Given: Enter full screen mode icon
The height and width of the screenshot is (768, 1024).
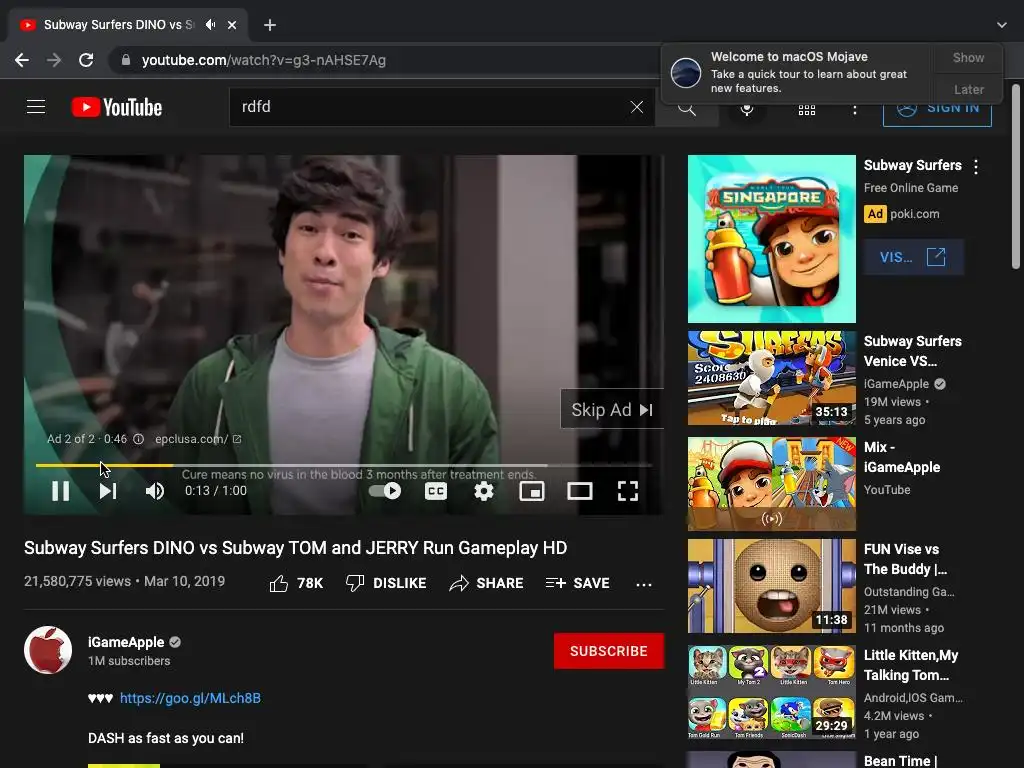Looking at the screenshot, I should pyautogui.click(x=628, y=491).
